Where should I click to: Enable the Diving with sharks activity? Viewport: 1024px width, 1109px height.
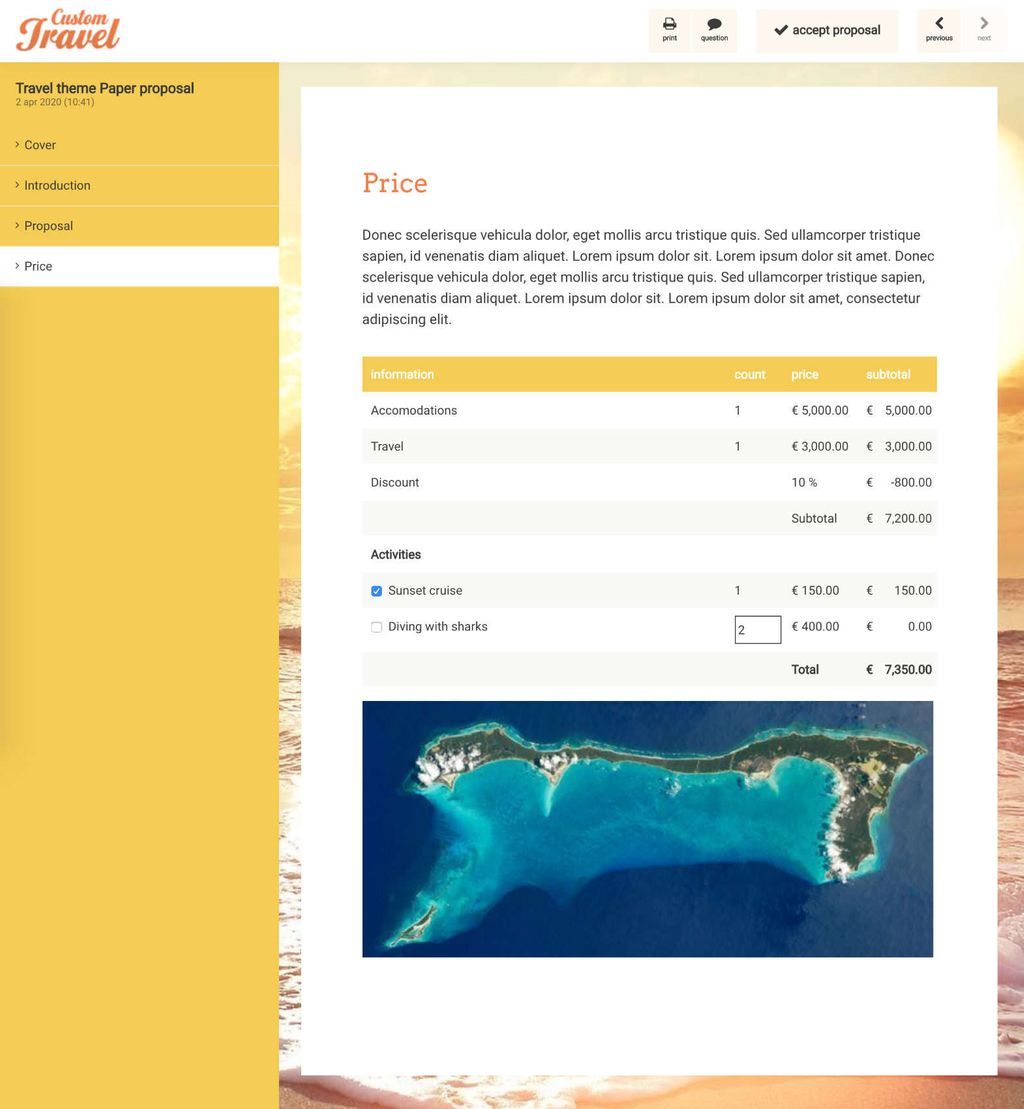[376, 627]
